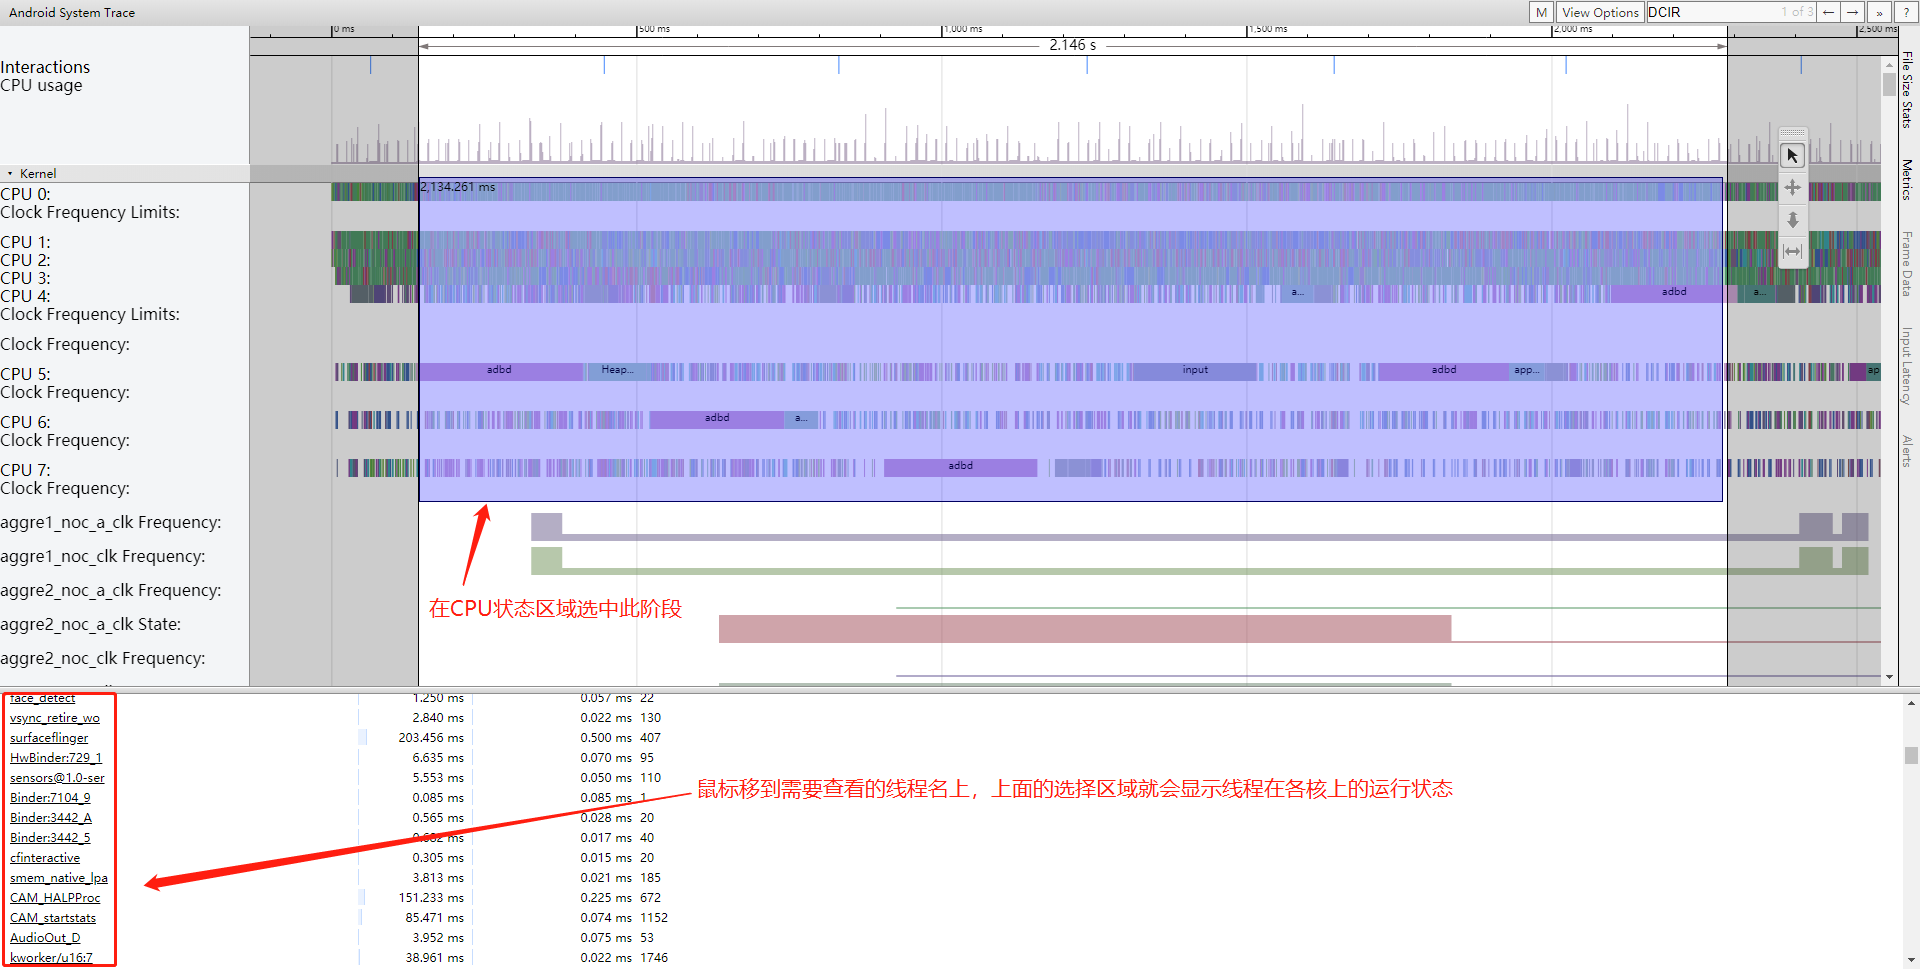The width and height of the screenshot is (1920, 969).
Task: Go to previous DCIR search result
Action: click(x=1829, y=12)
